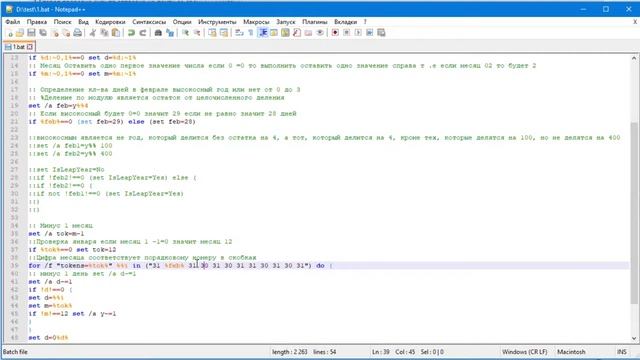
Task: Open Опции menu
Action: pyautogui.click(x=182, y=22)
